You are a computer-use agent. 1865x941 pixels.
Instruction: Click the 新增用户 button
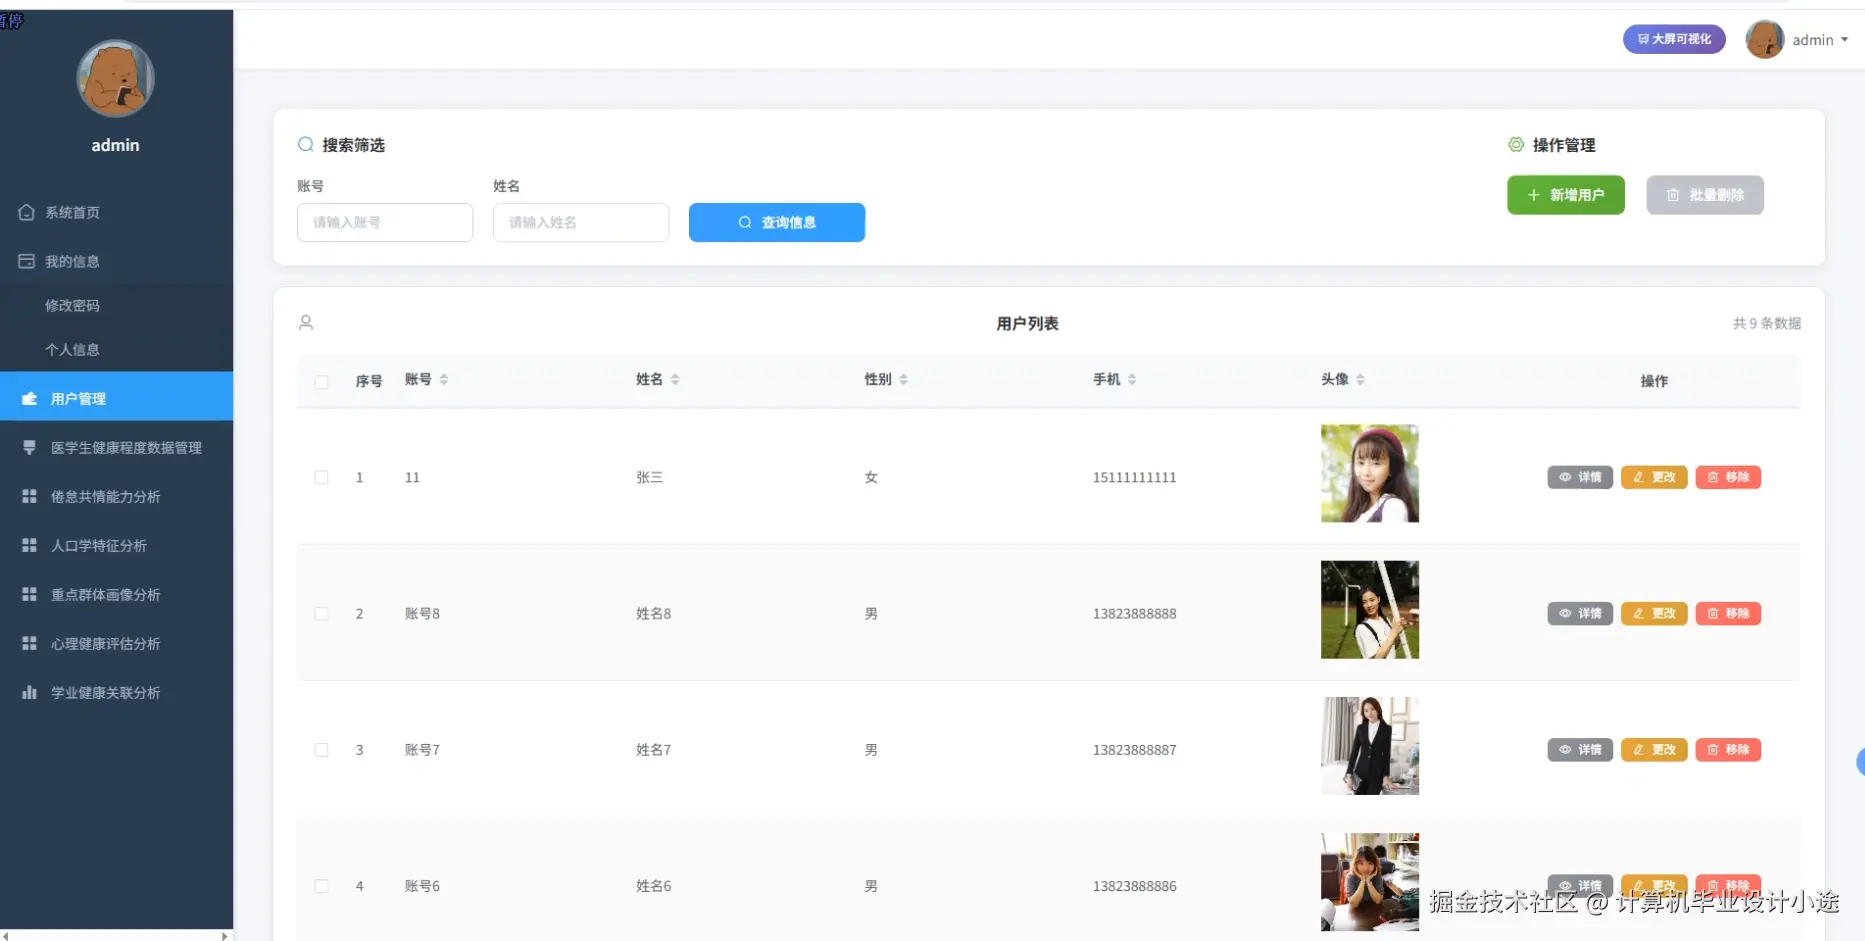(x=1566, y=195)
